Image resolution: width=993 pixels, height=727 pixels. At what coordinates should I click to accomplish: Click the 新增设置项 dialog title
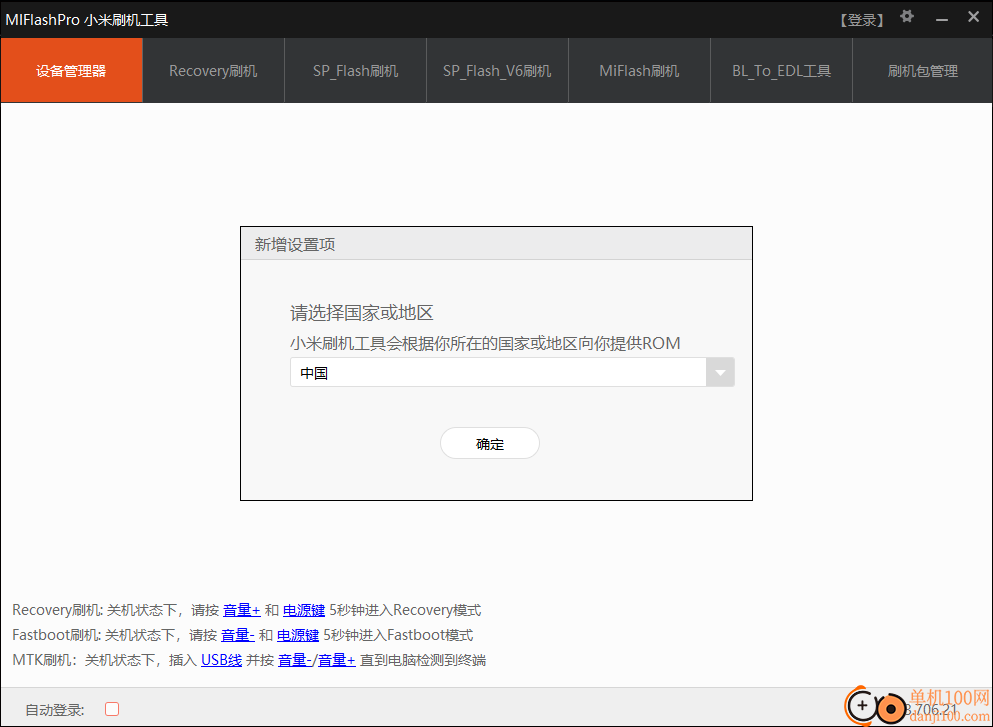tap(294, 244)
